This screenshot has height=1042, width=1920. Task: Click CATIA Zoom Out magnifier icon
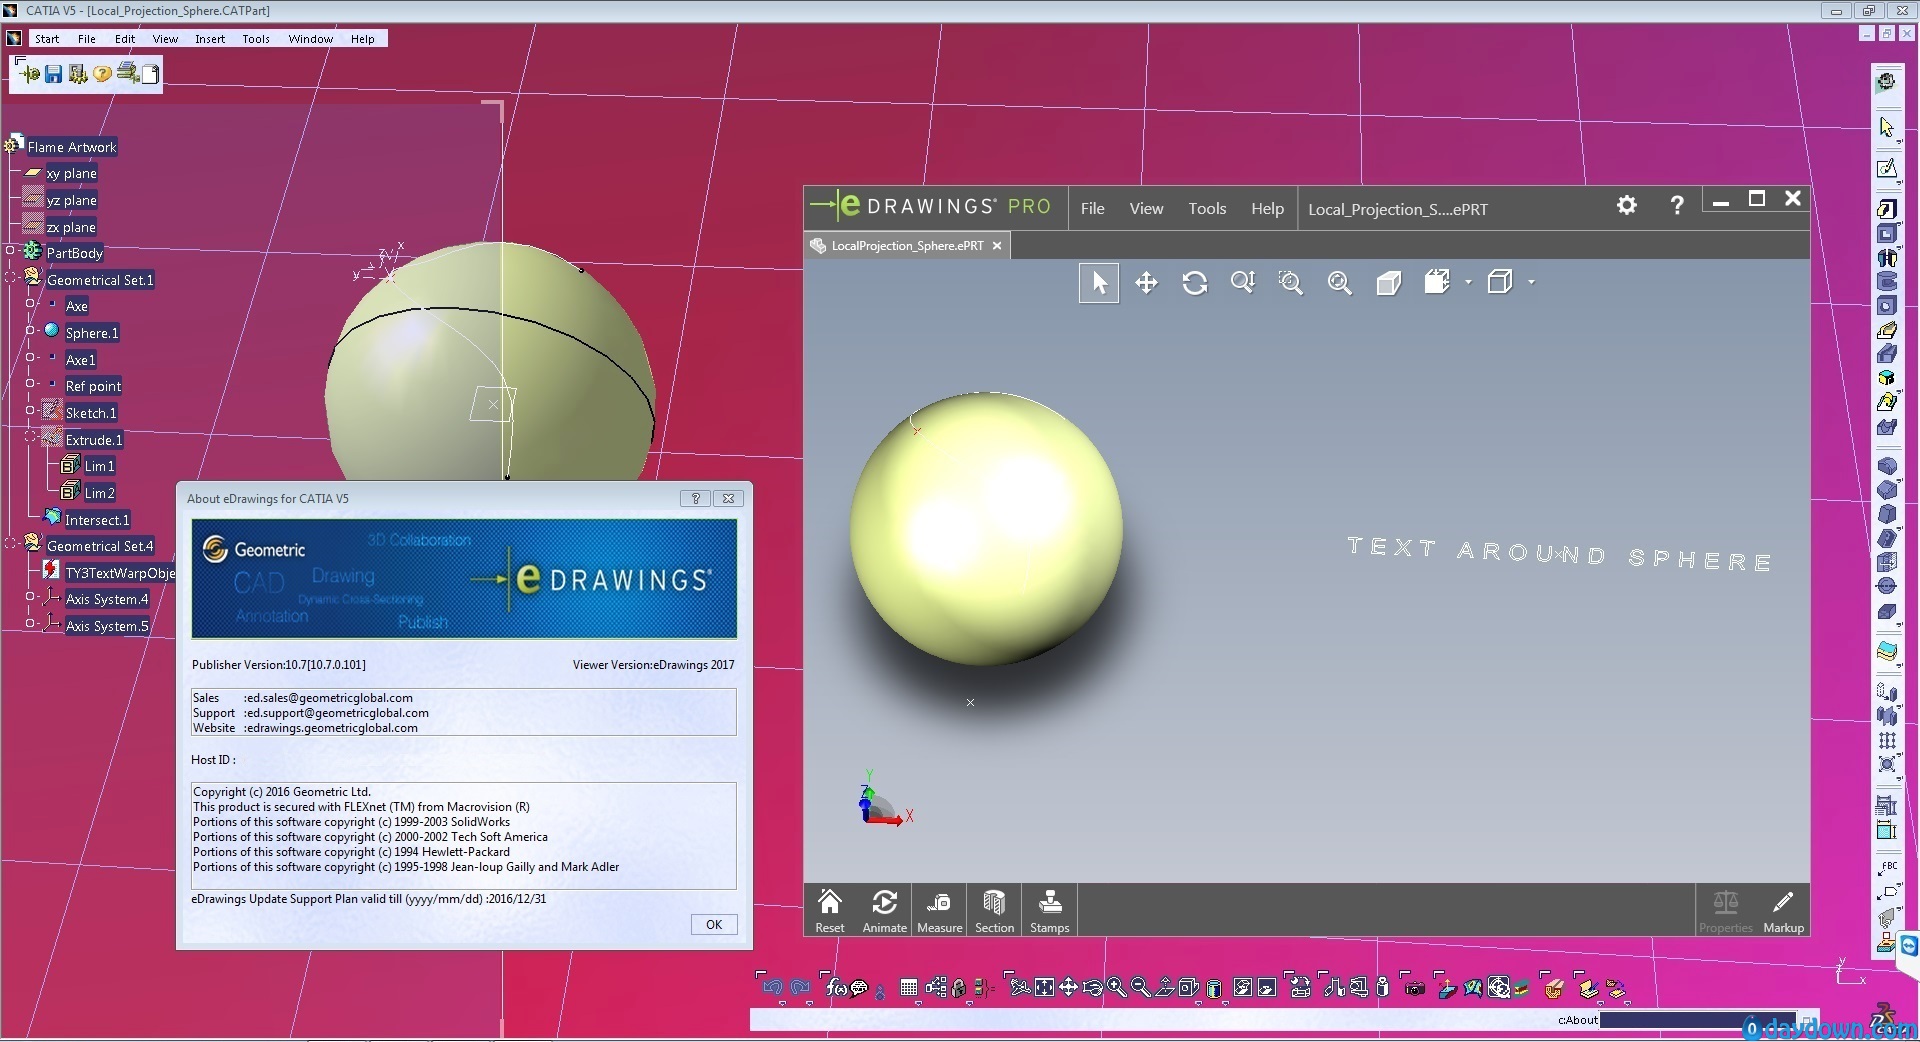pos(1140,988)
